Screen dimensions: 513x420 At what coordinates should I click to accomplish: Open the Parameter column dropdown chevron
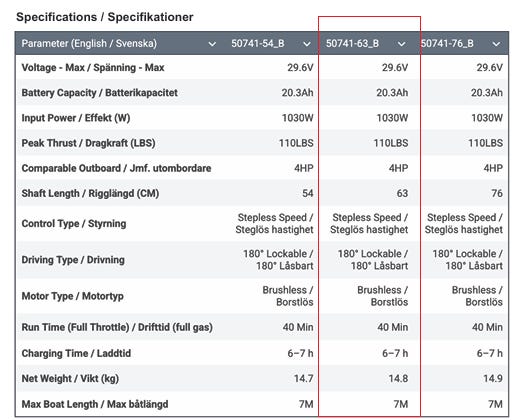tap(212, 44)
